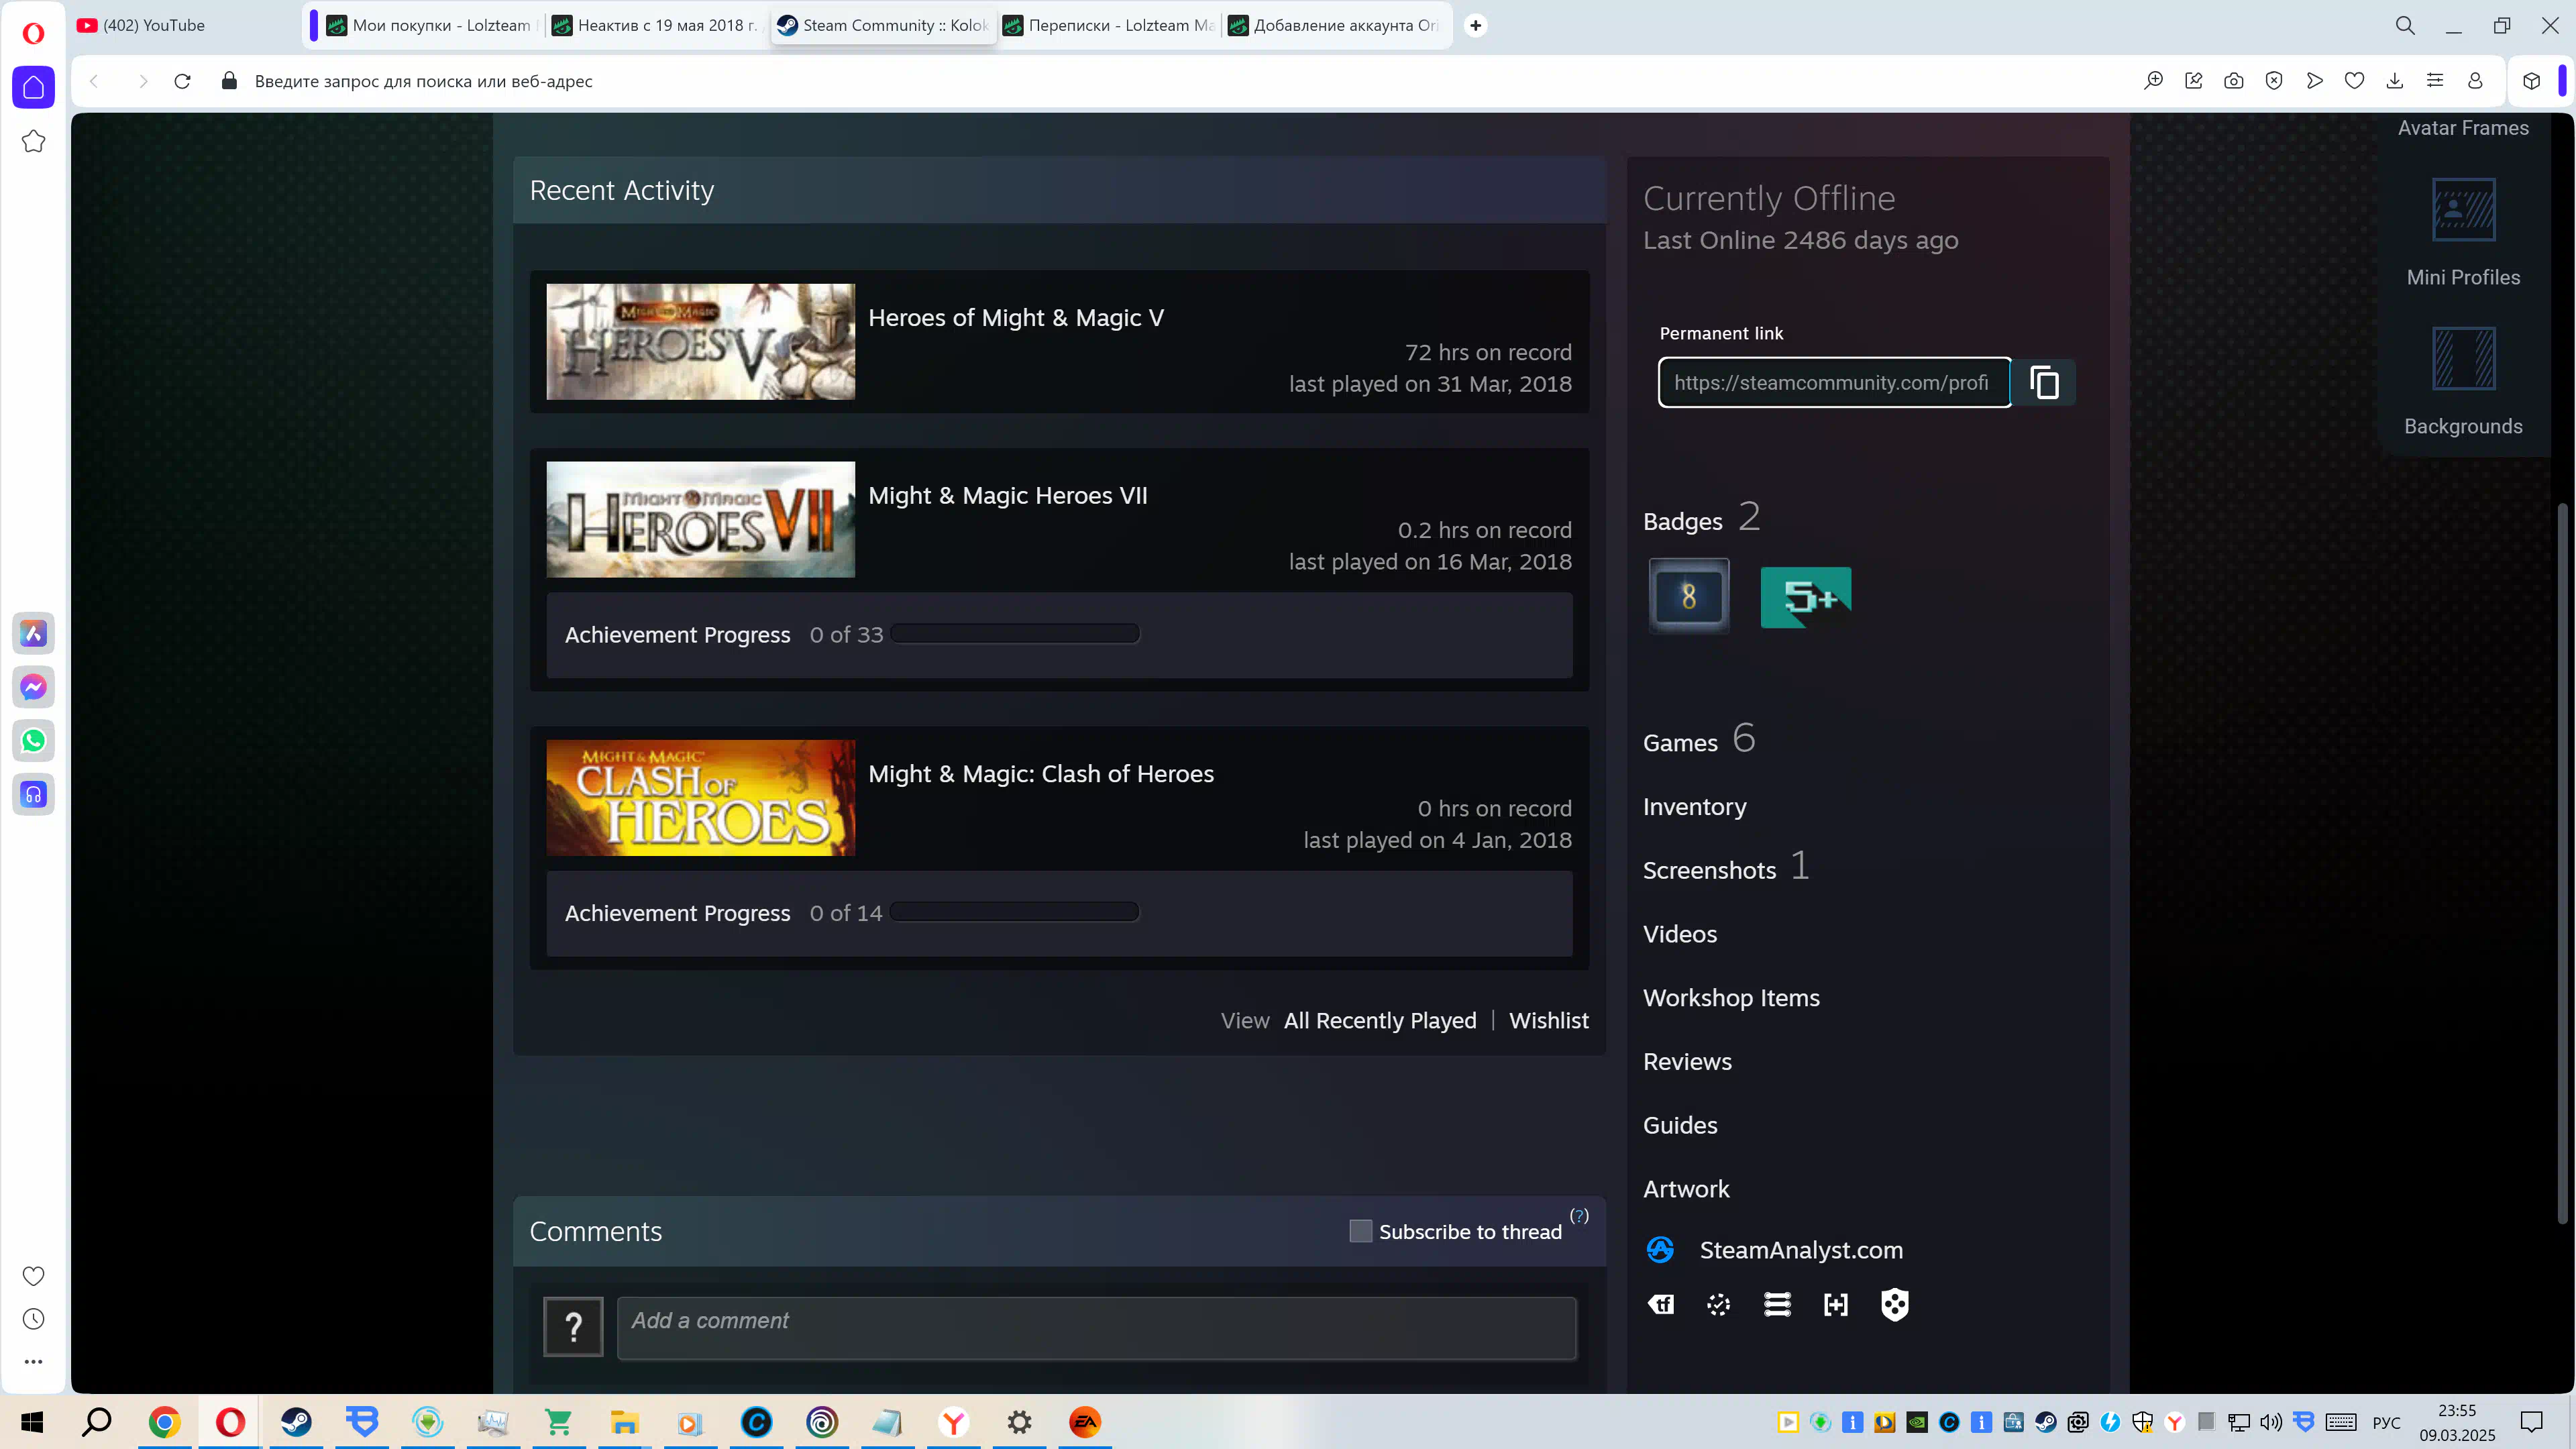Switch to Мои покупки Lolzteam tab
Image resolution: width=2576 pixels, height=1449 pixels.
click(433, 25)
